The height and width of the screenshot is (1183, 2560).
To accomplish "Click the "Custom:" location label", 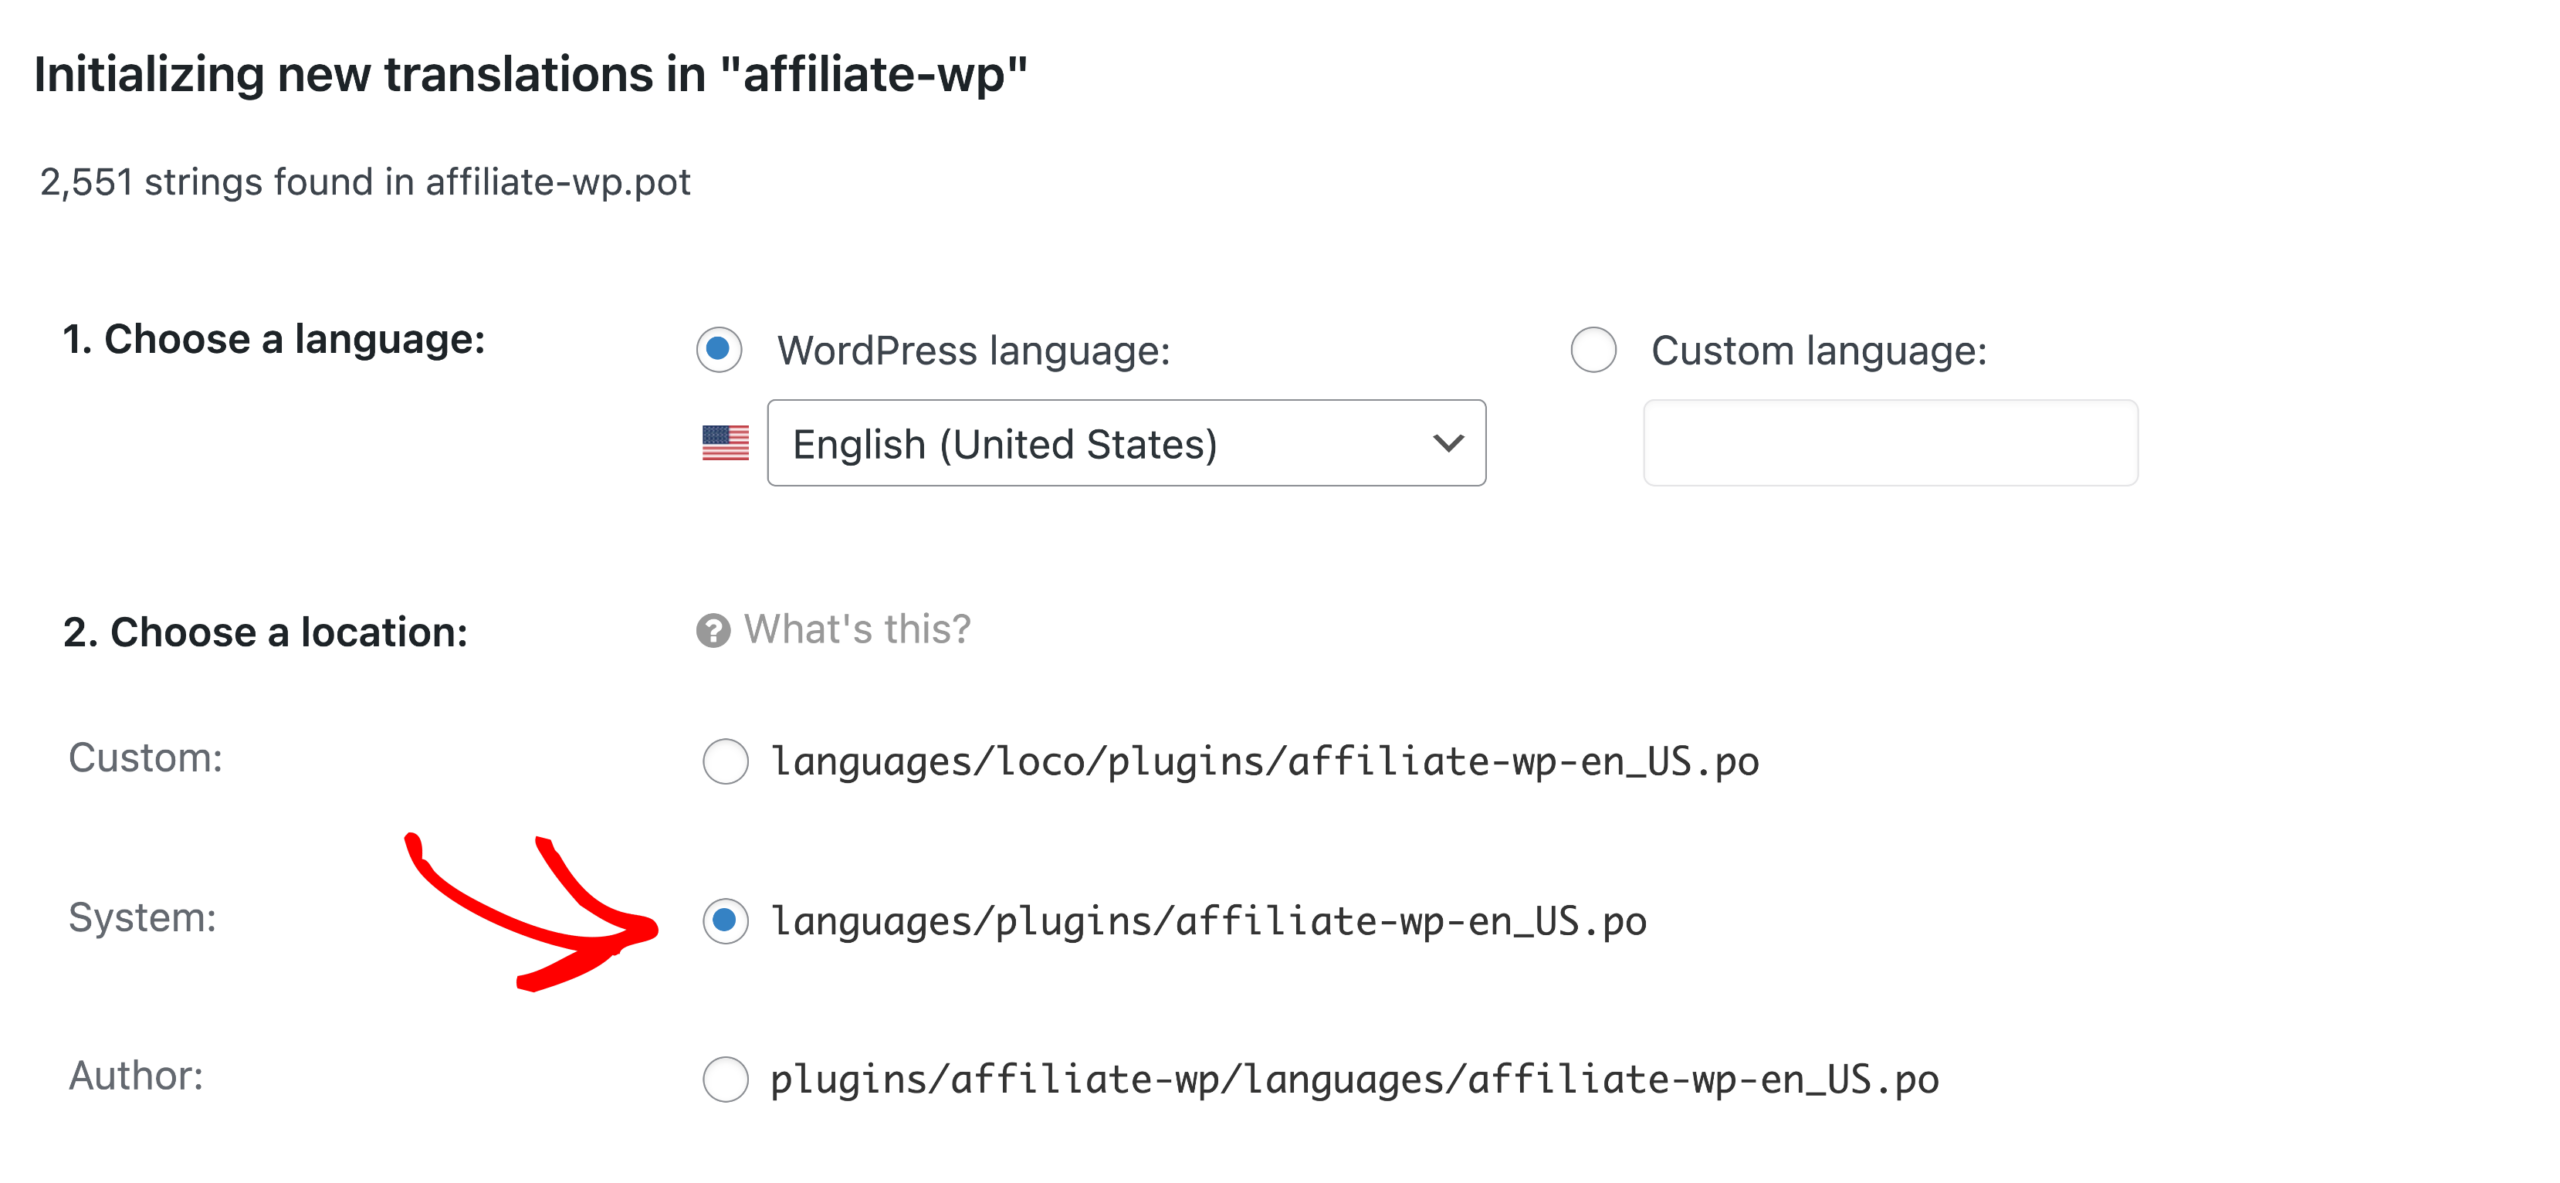I will [x=145, y=758].
